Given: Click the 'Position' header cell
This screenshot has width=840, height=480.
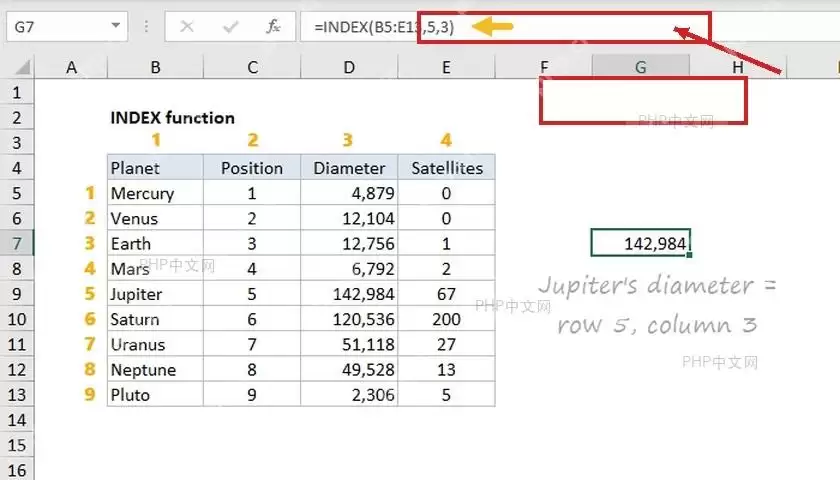Looking at the screenshot, I should 252,168.
